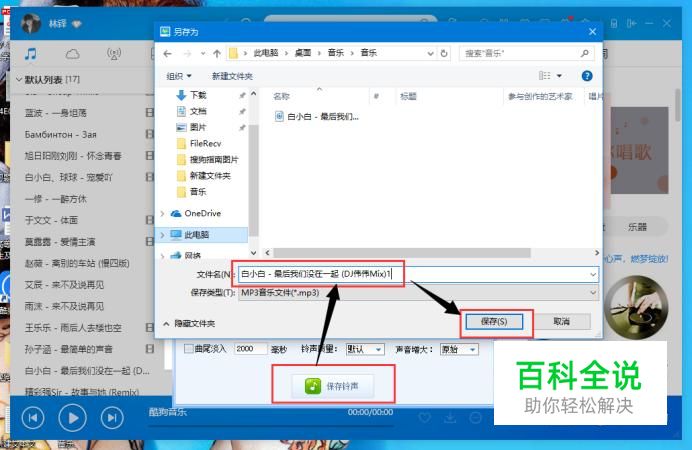The width and height of the screenshot is (692, 450).
Task: Open the 铃声质量 默认 dropdown
Action: (365, 349)
